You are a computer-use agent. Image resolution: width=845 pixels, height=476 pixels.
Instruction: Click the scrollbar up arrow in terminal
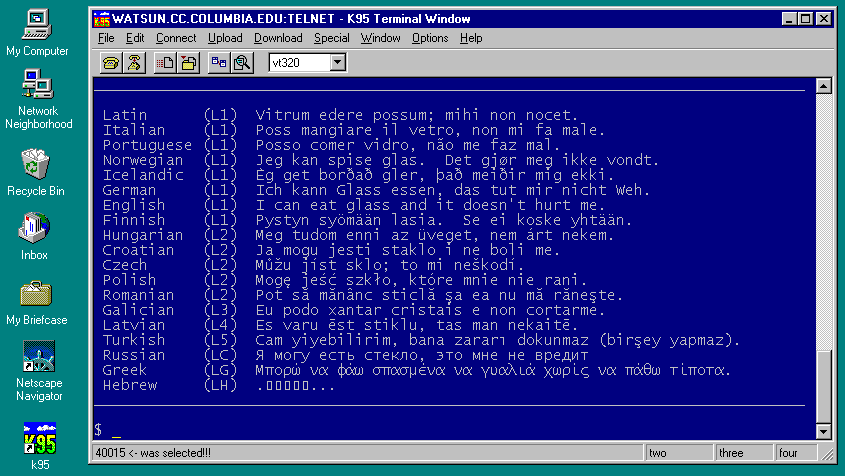pyautogui.click(x=823, y=86)
